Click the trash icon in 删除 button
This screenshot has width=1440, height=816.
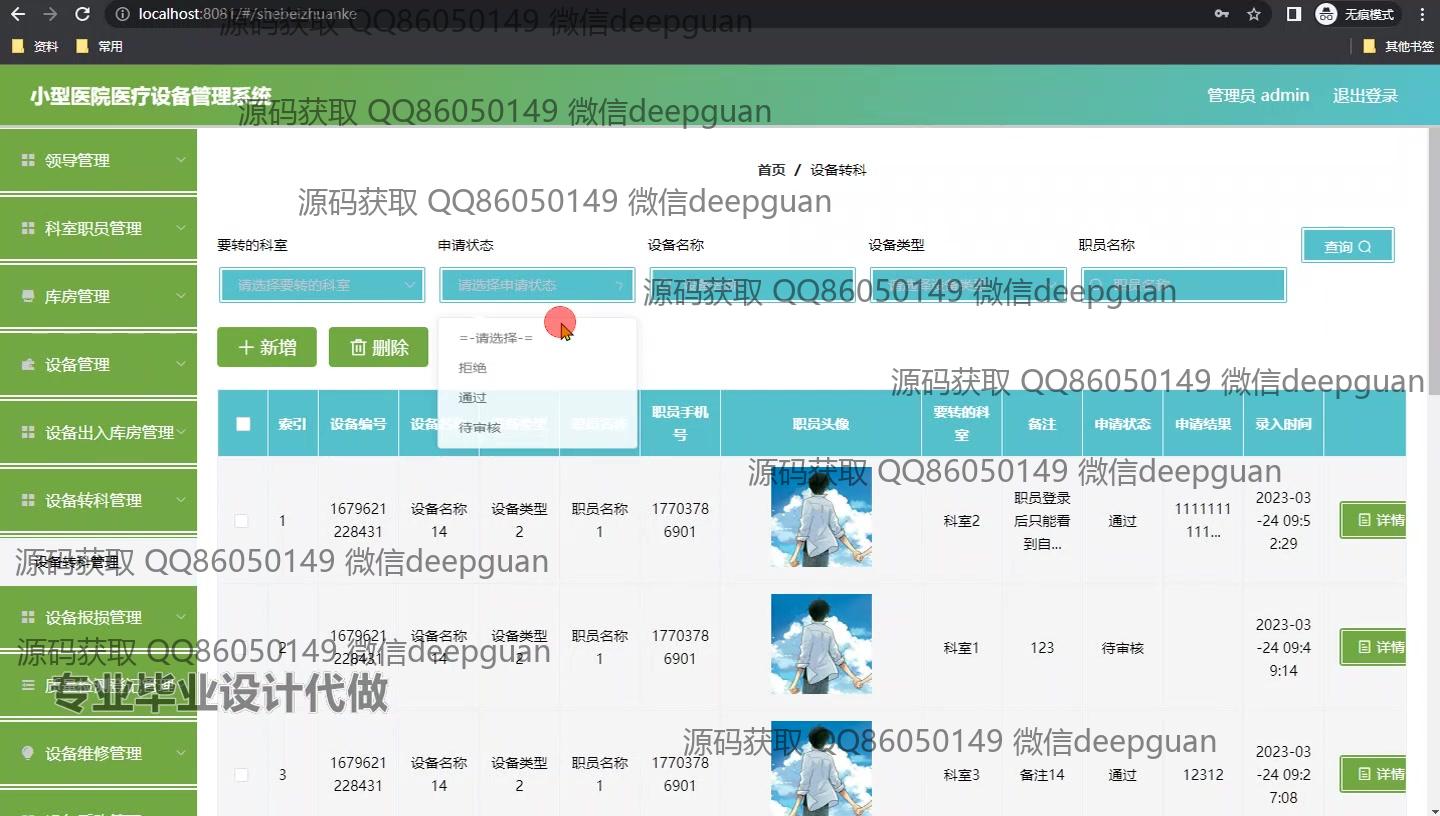[x=358, y=347]
